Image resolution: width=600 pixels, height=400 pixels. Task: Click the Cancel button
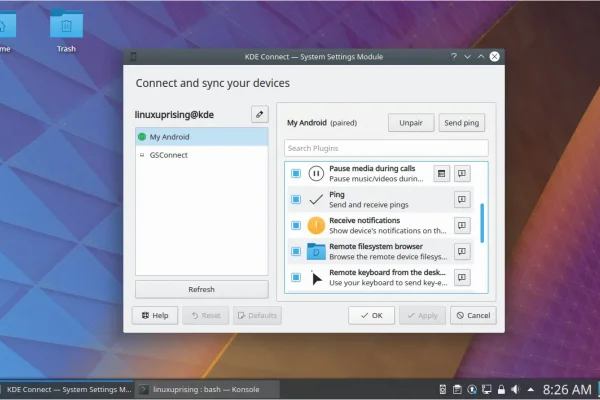pyautogui.click(x=473, y=315)
